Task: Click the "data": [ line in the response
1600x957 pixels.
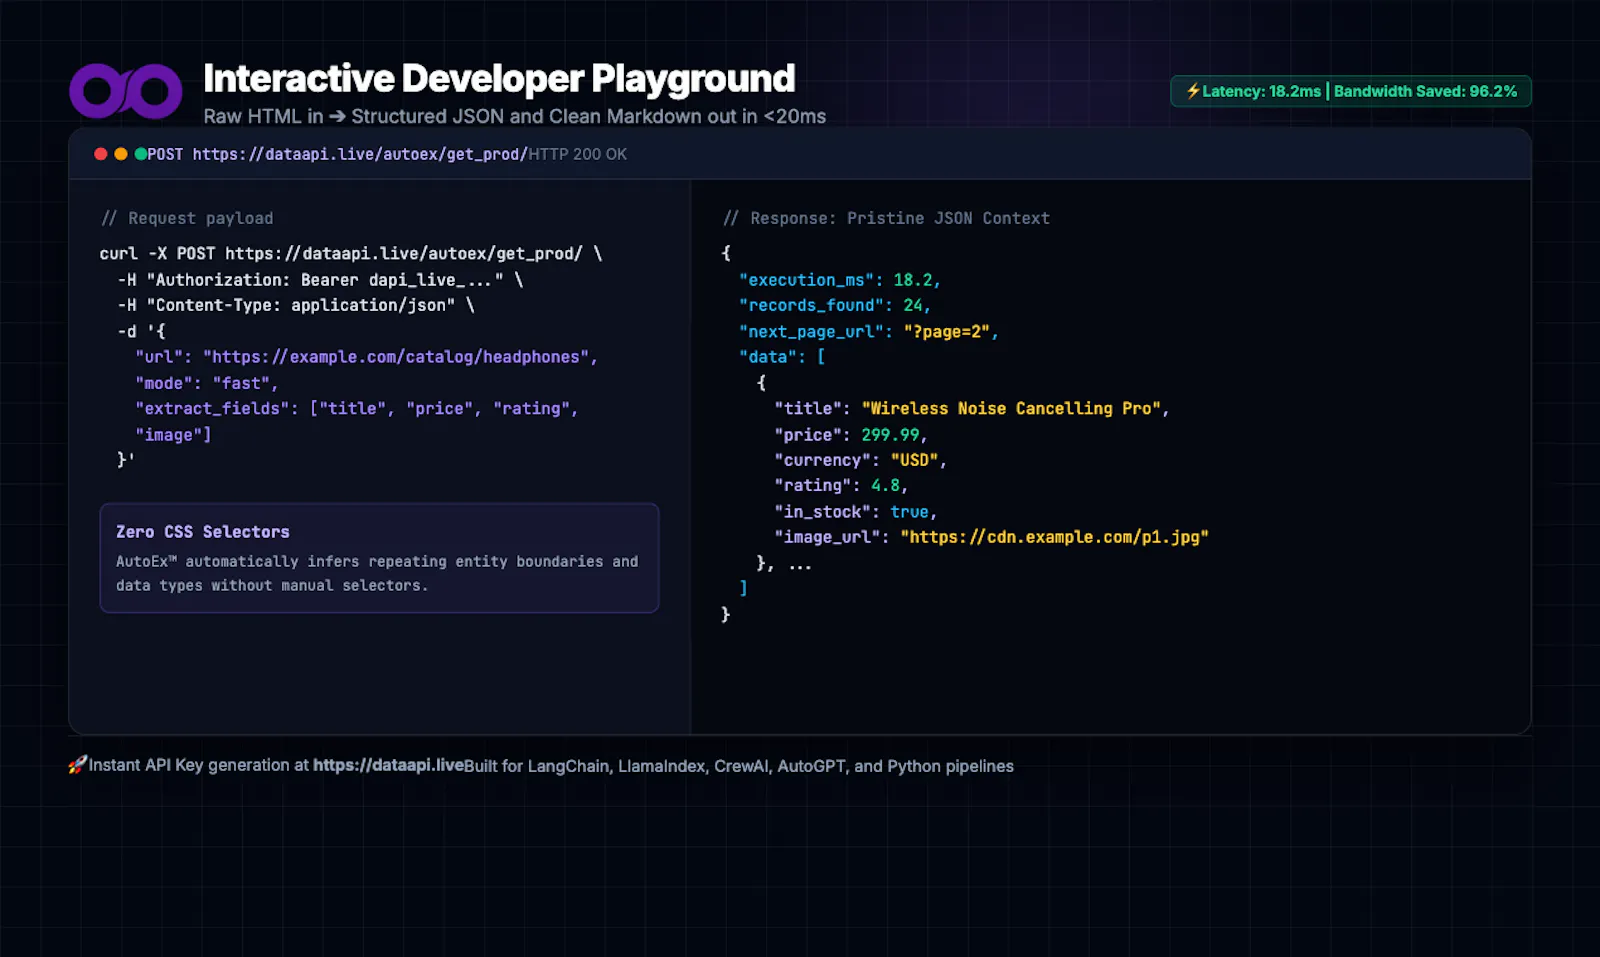Action: (782, 357)
